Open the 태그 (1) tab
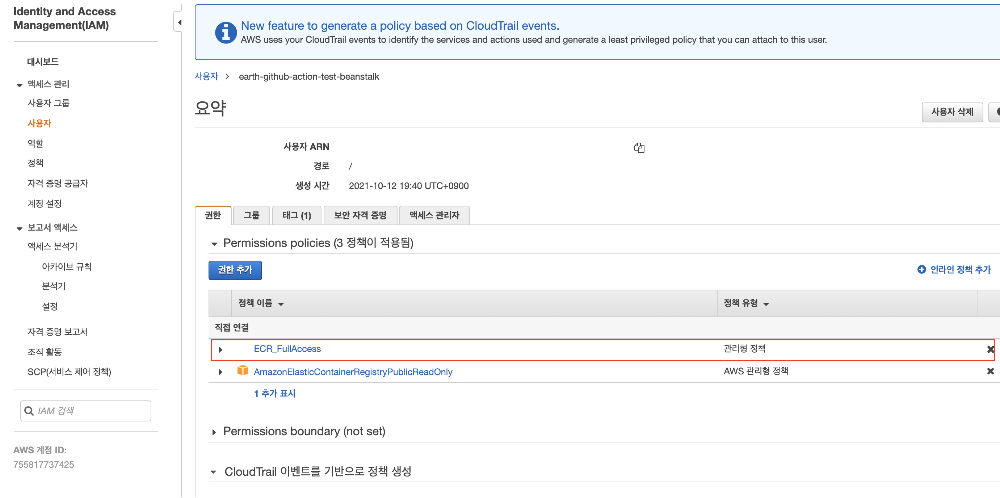 (x=297, y=216)
